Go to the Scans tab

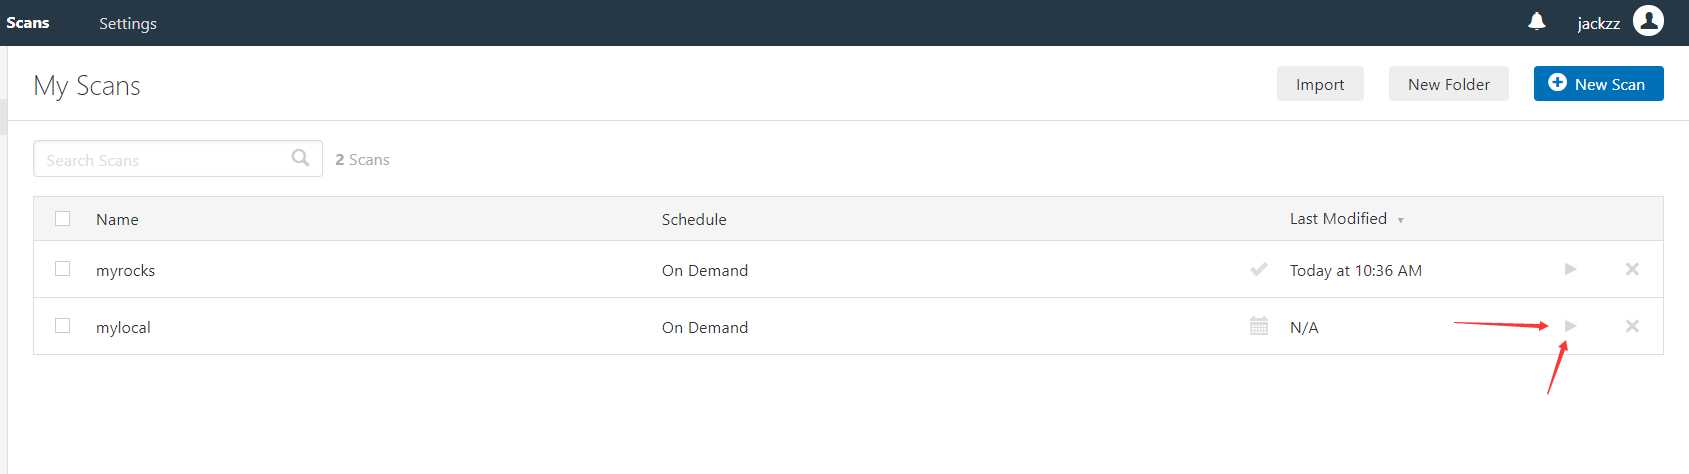tap(28, 22)
